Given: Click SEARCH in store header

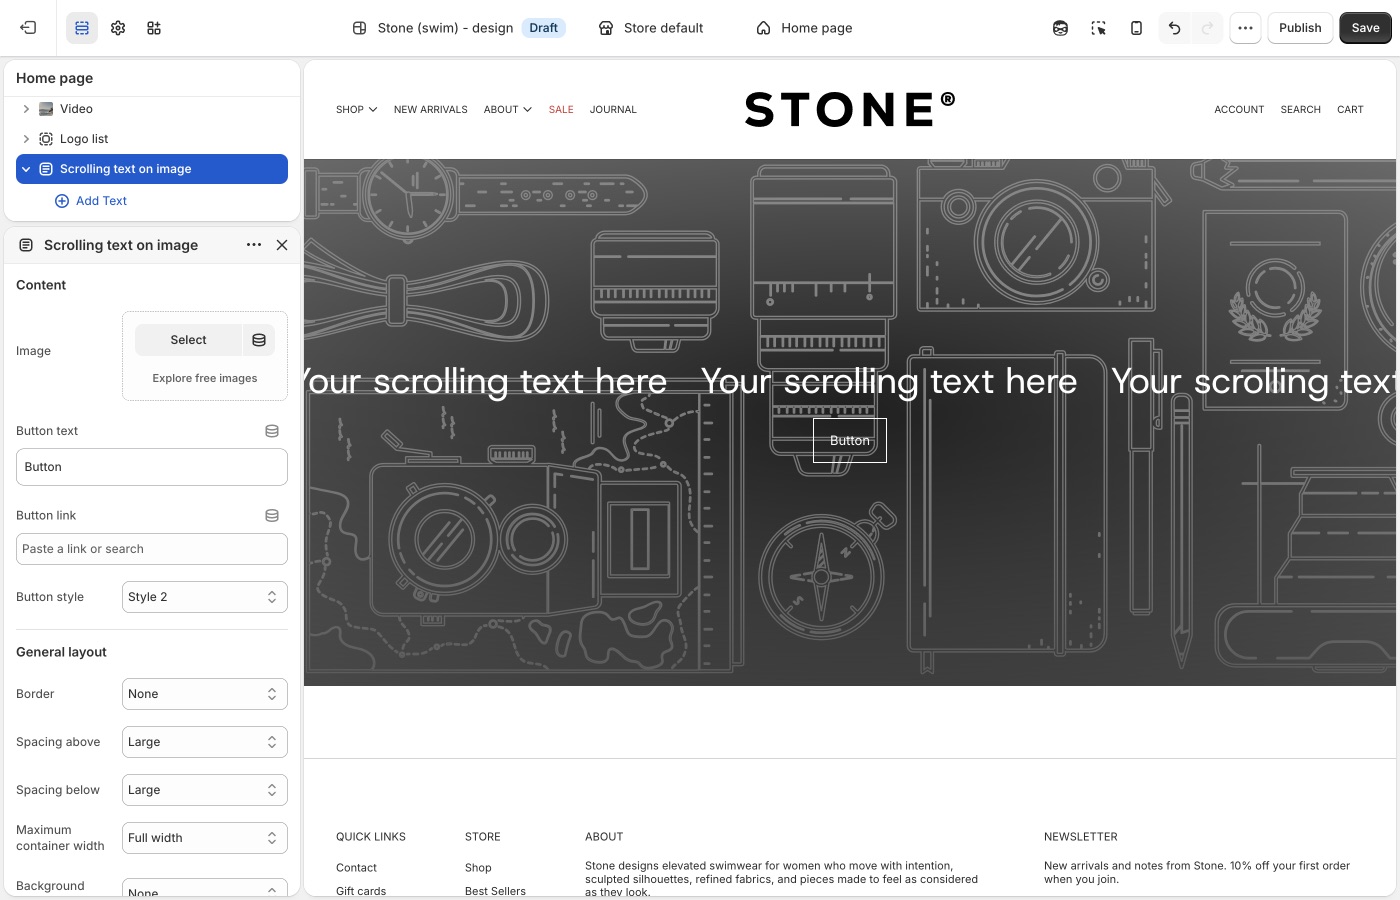Looking at the screenshot, I should tap(1300, 110).
